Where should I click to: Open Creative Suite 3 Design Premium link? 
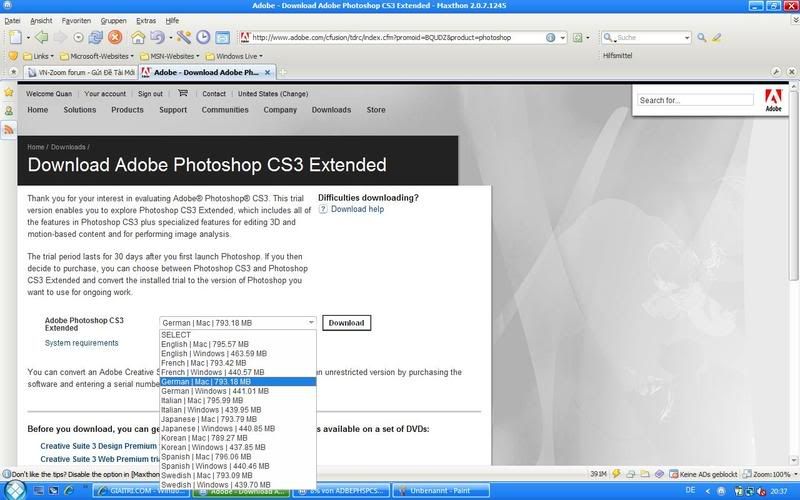point(98,446)
